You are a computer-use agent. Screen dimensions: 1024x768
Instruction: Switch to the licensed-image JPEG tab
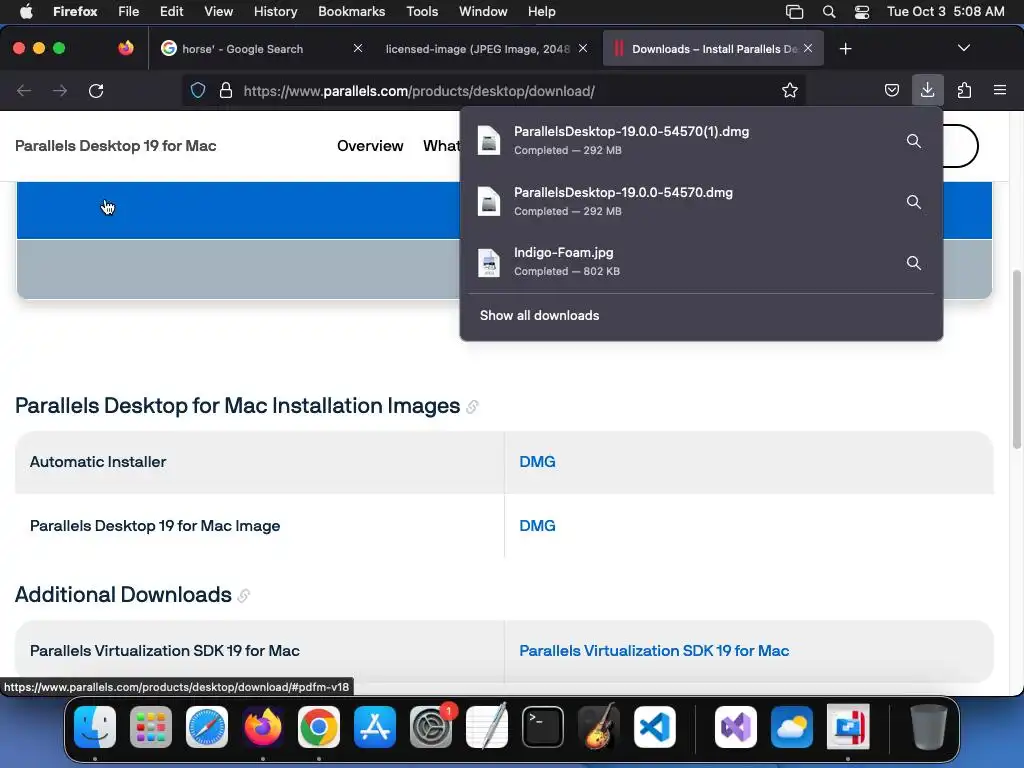click(487, 48)
